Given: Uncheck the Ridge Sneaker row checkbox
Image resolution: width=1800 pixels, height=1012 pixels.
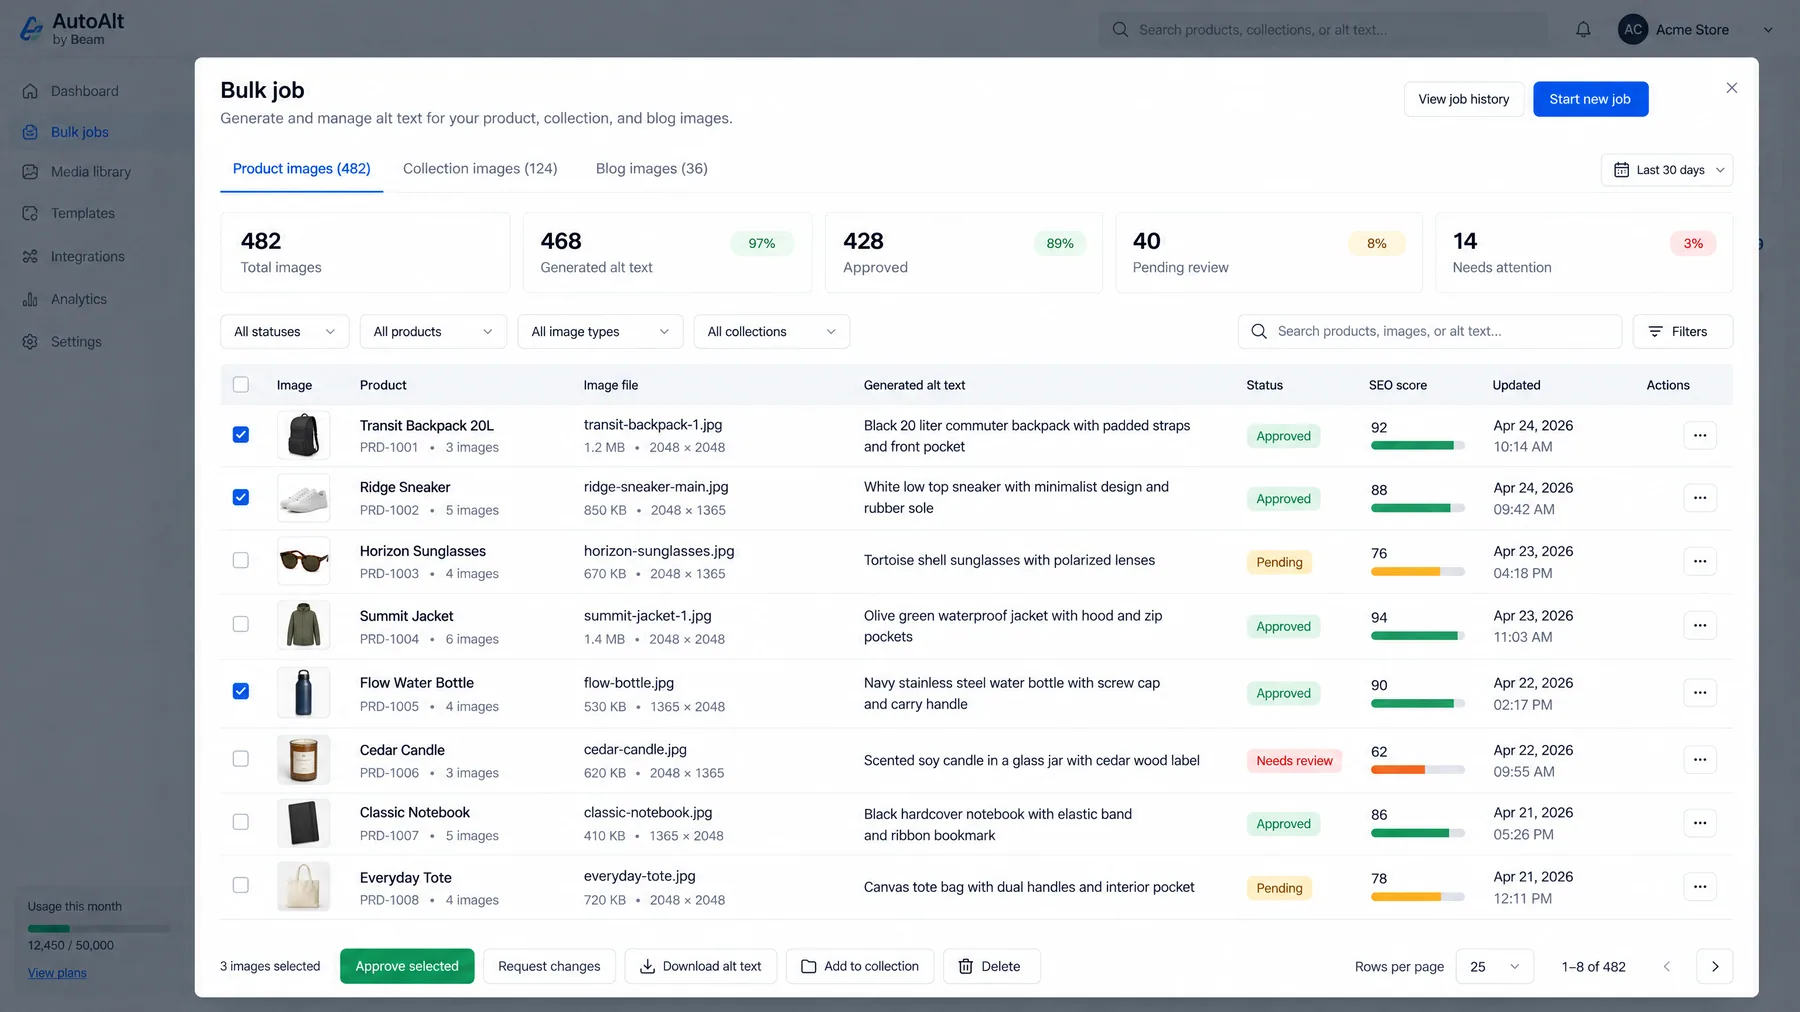Looking at the screenshot, I should [x=241, y=498].
